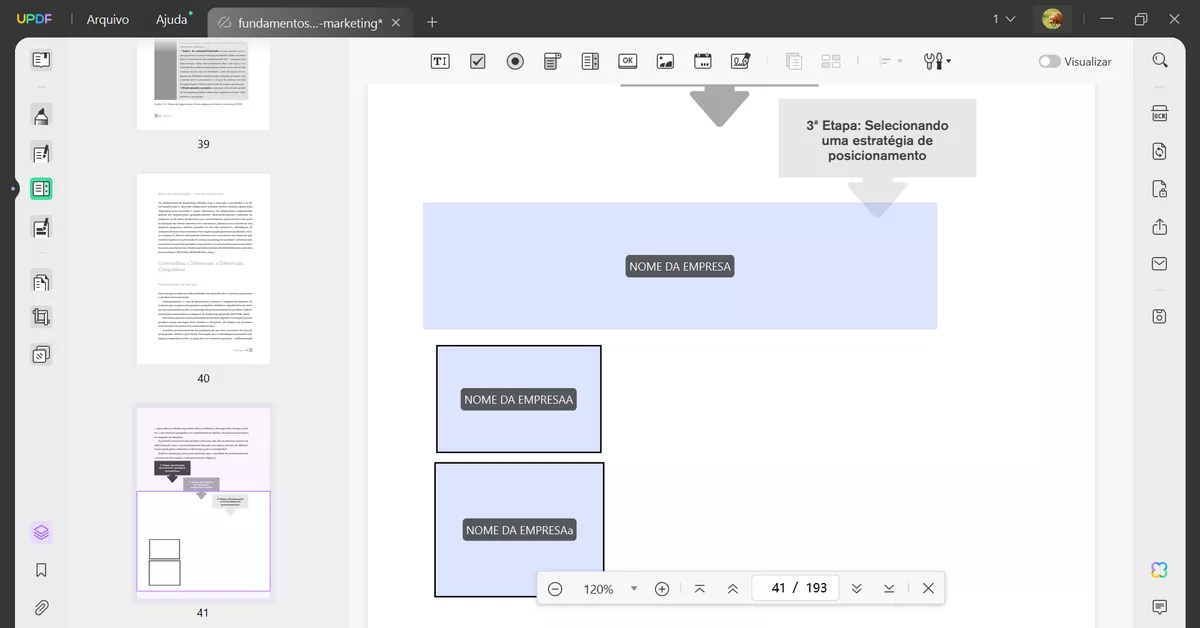
Task: Select the List Box form tool
Action: pos(590,61)
